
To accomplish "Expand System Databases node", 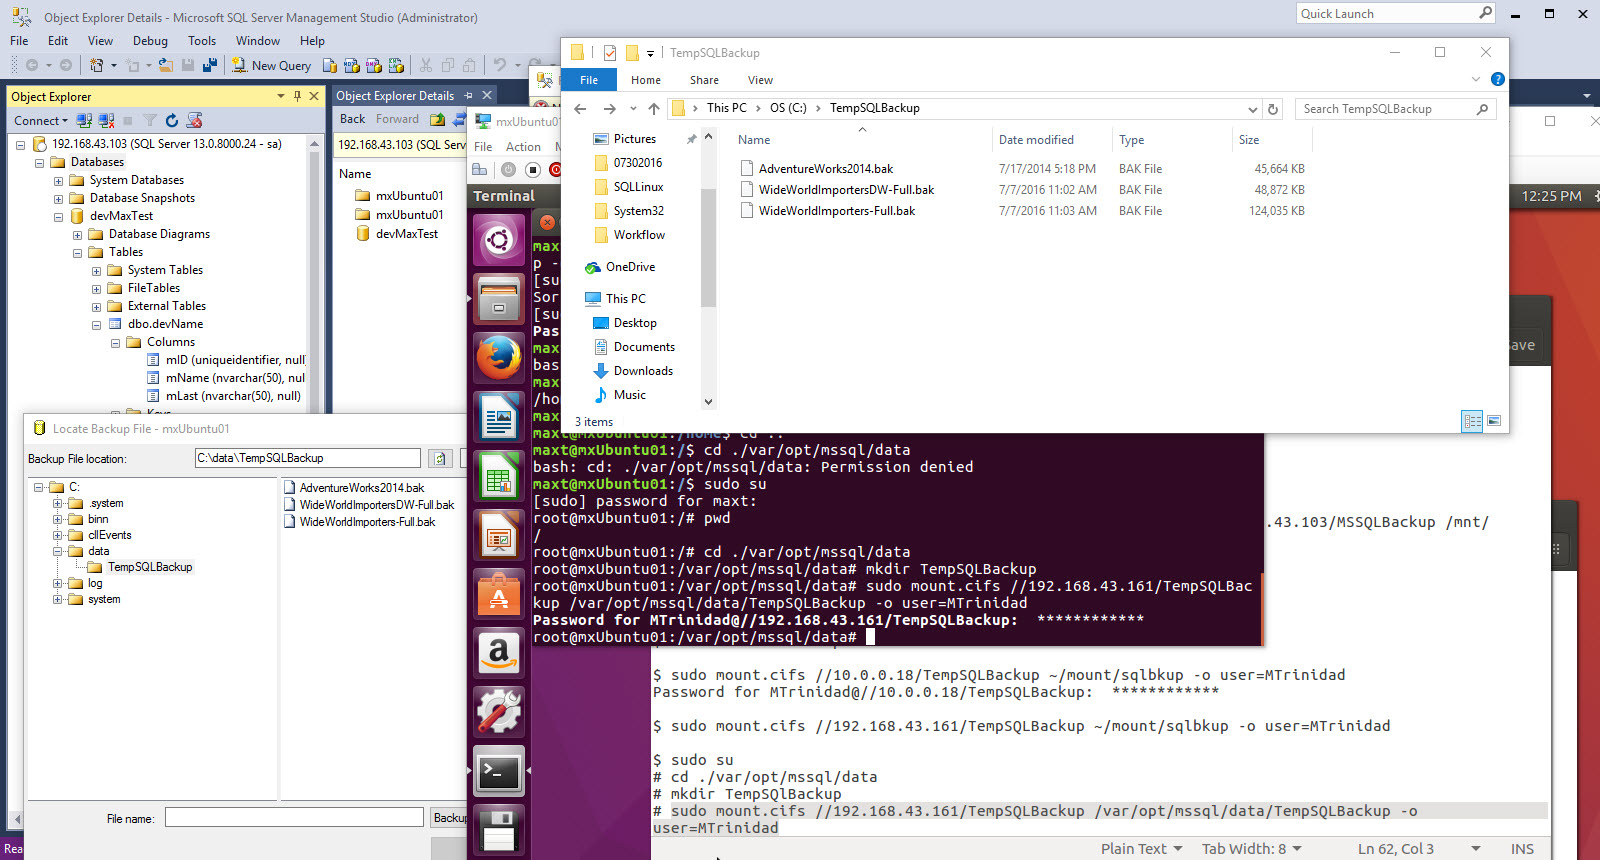I will (x=58, y=180).
